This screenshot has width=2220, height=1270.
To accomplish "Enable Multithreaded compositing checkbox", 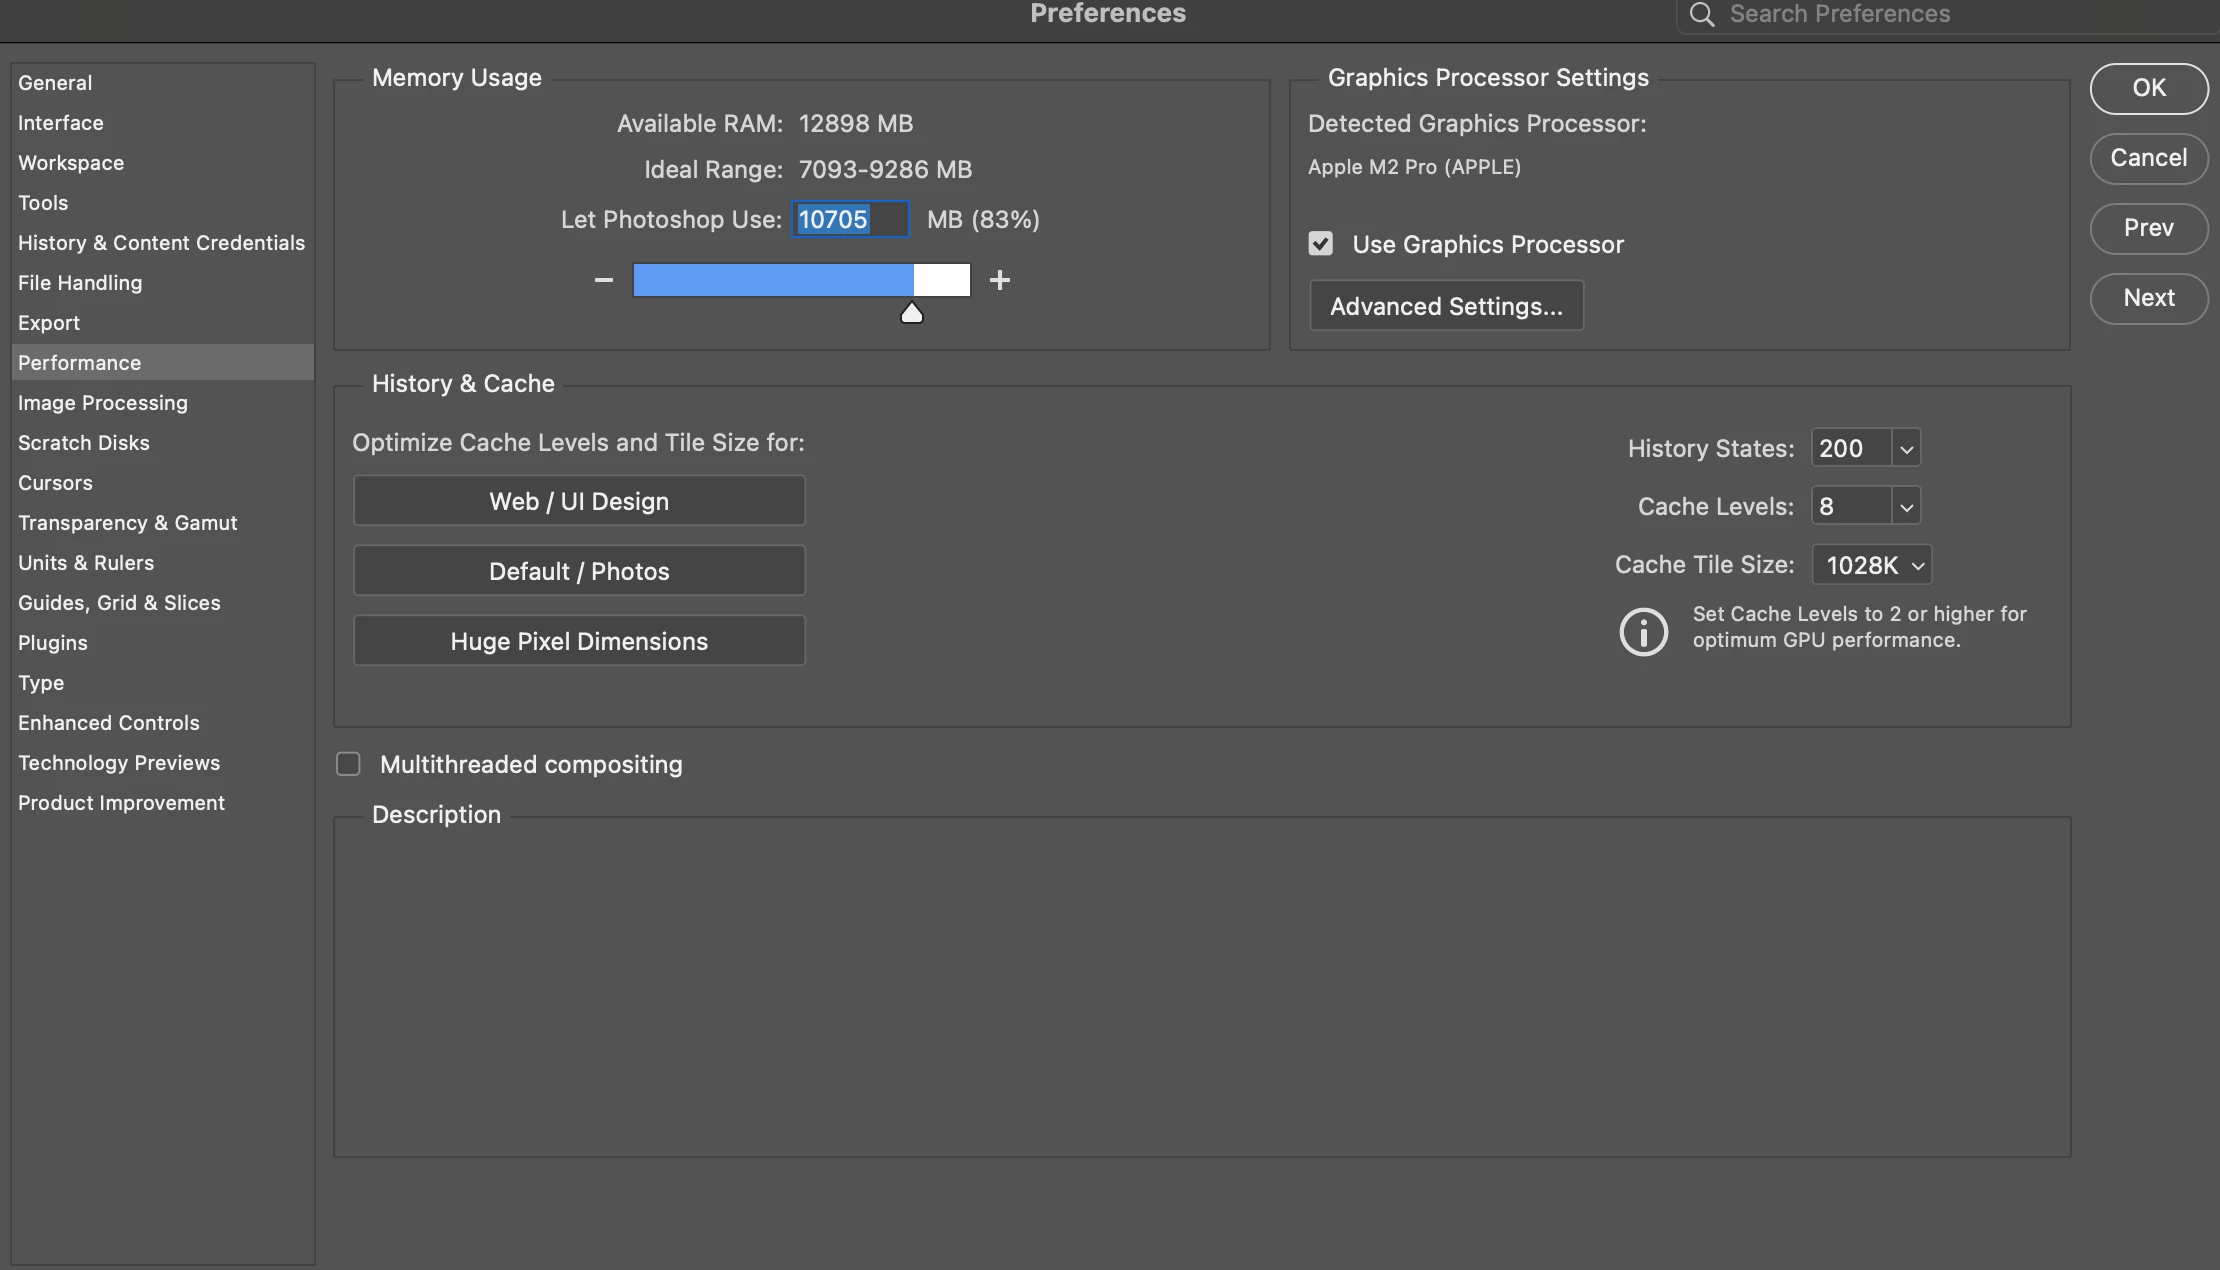I will (x=348, y=765).
